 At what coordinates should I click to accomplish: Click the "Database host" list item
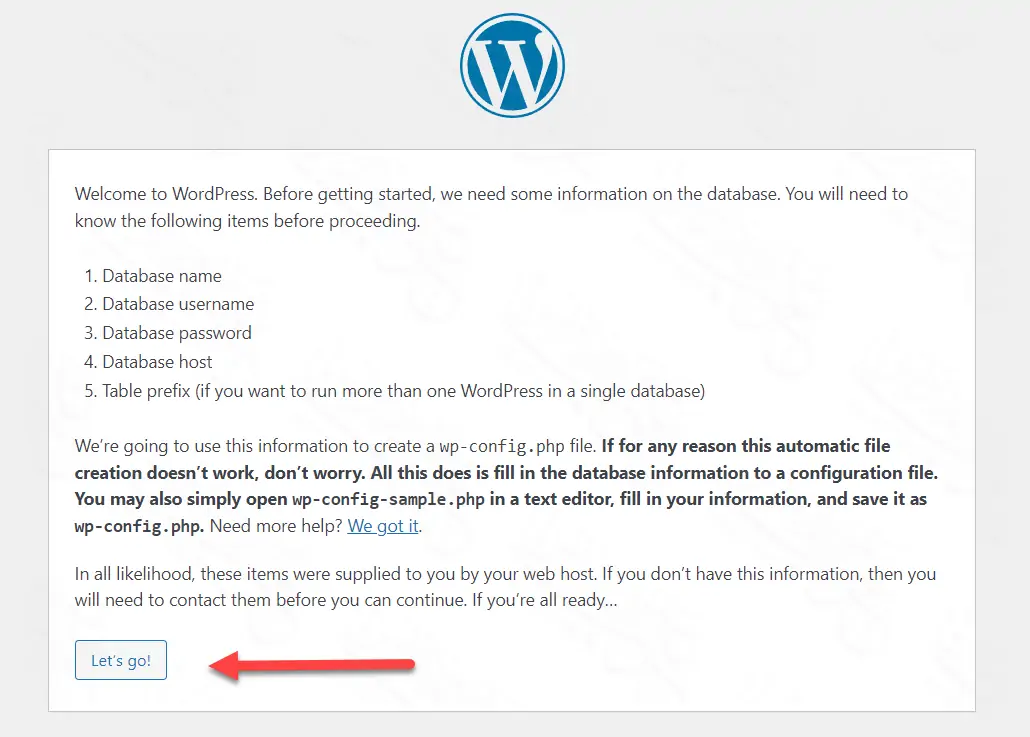point(157,362)
